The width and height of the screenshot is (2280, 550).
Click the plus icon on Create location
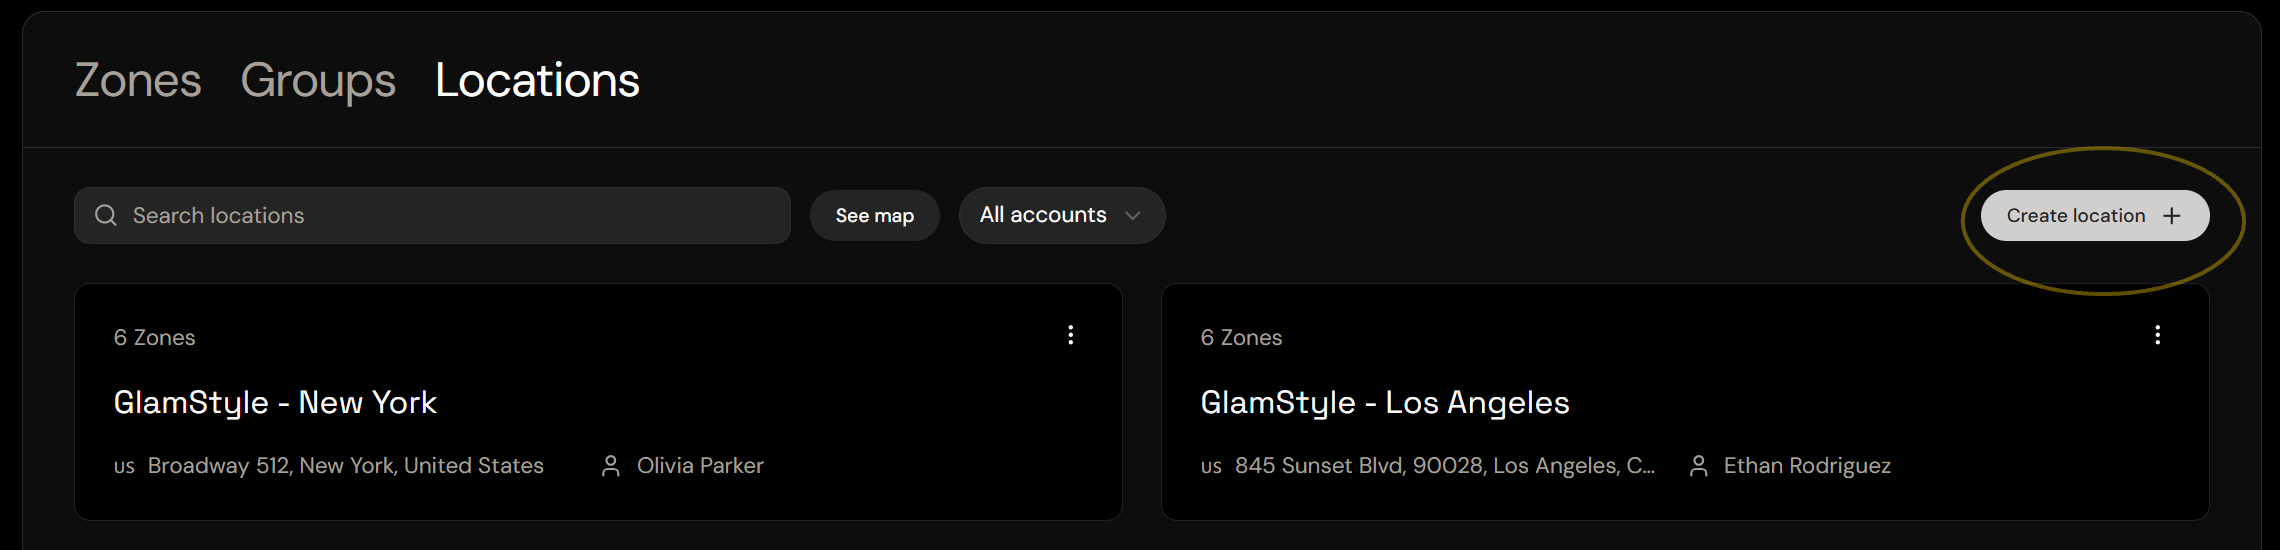pyautogui.click(x=2171, y=216)
